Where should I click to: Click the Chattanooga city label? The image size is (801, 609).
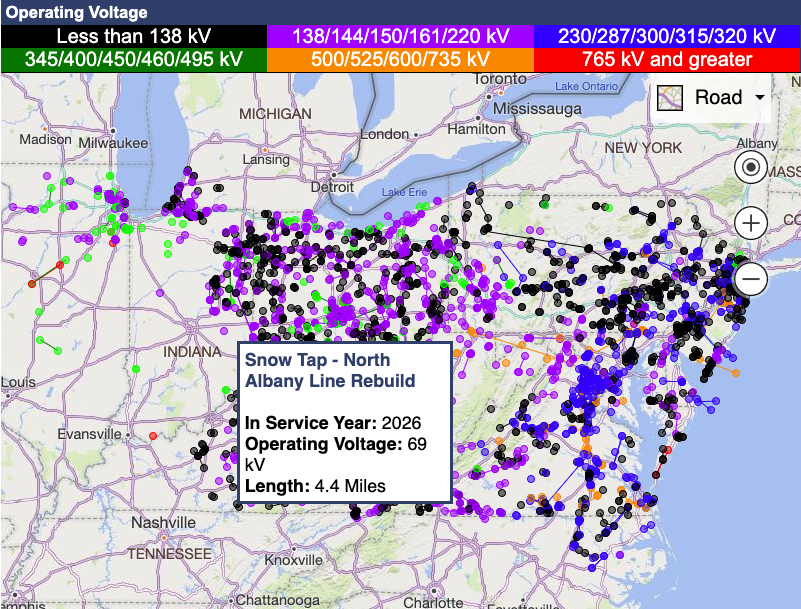click(x=277, y=599)
